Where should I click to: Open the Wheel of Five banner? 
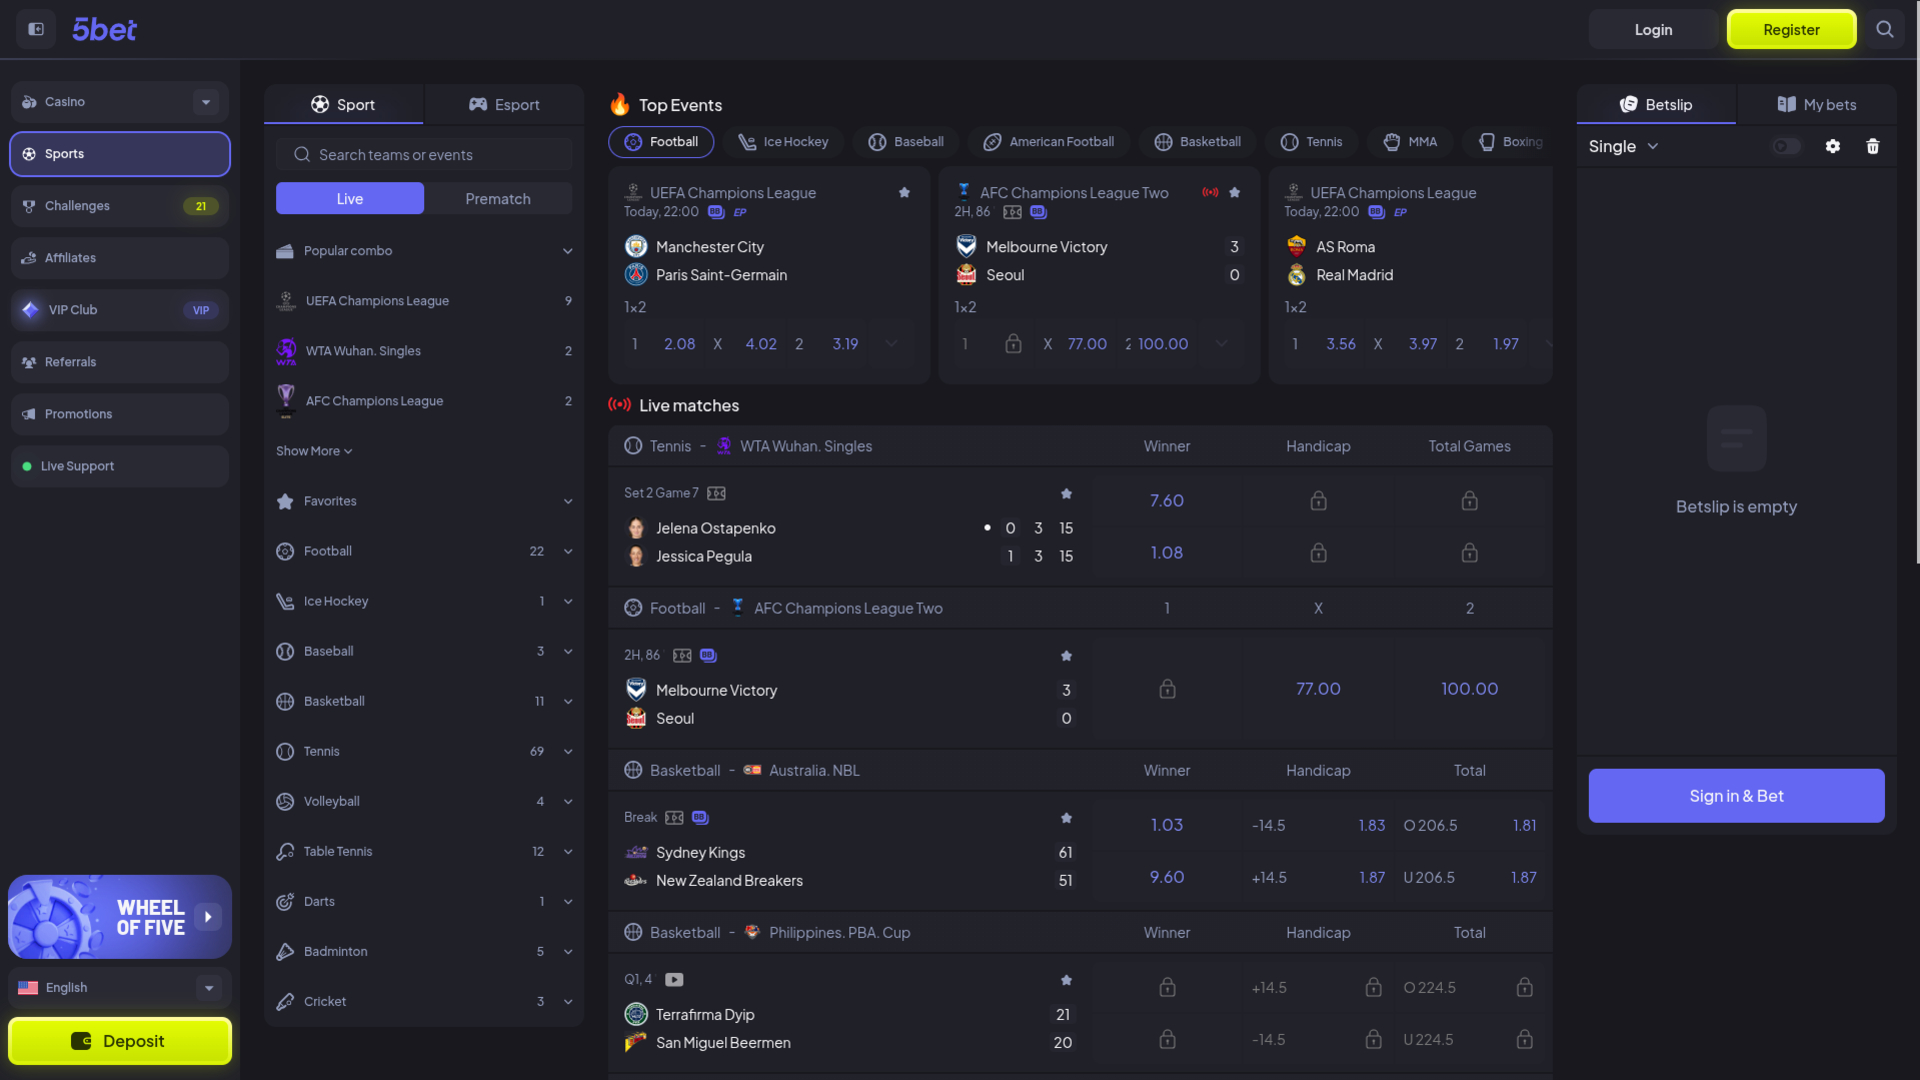tap(120, 917)
